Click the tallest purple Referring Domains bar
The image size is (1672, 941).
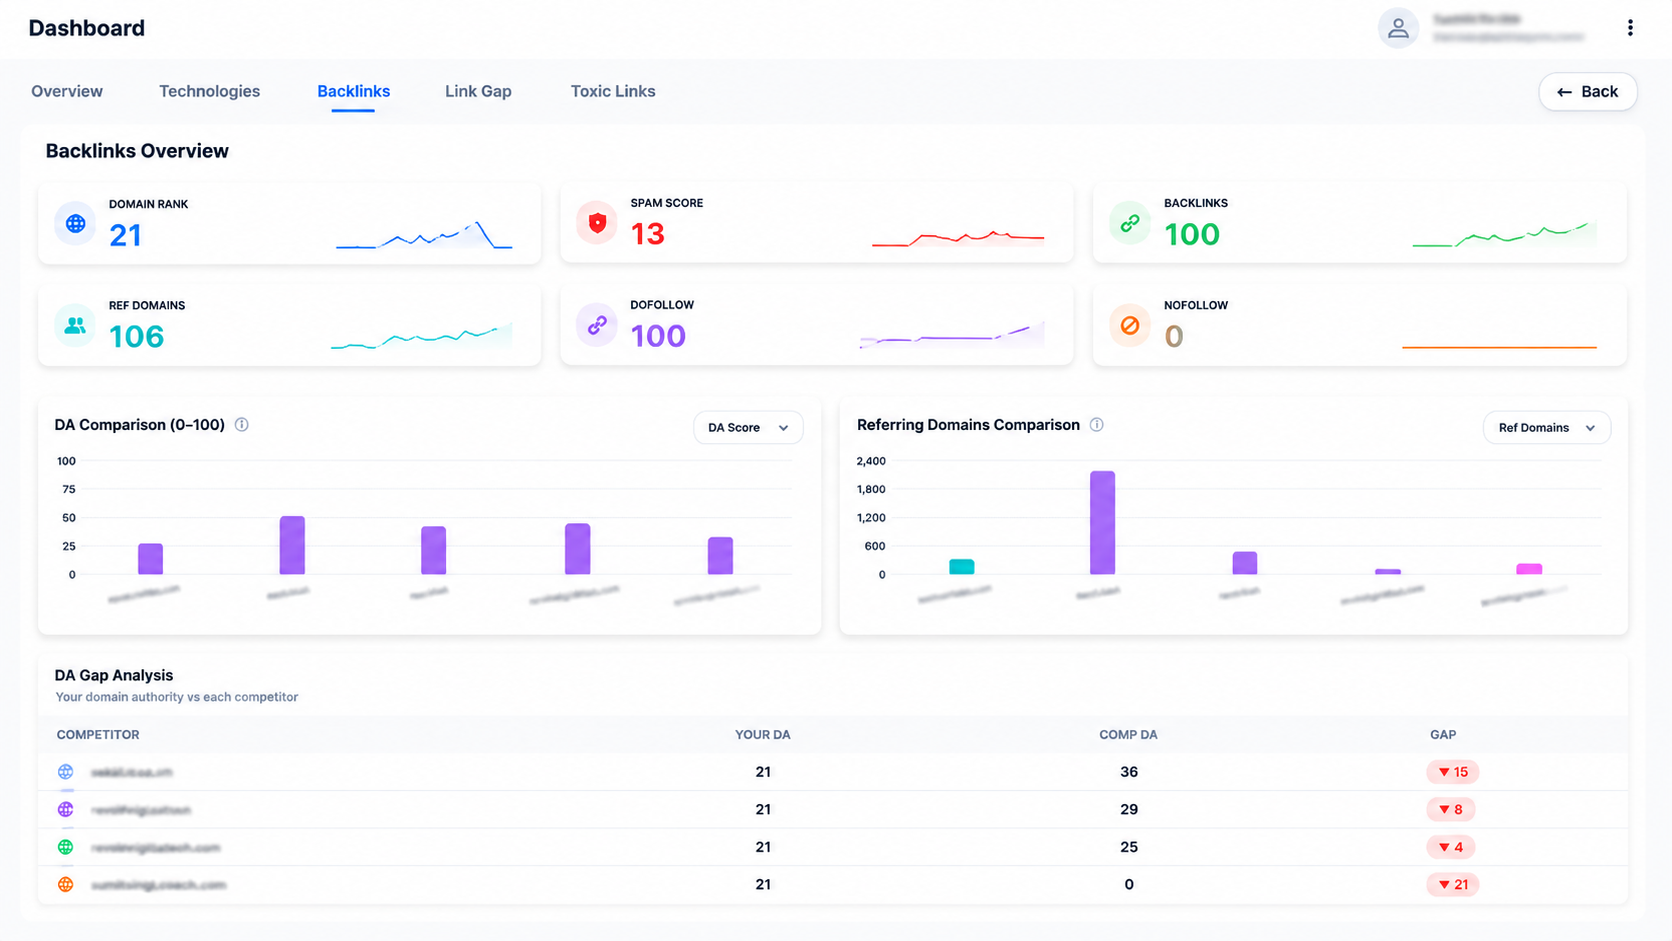tap(1102, 523)
